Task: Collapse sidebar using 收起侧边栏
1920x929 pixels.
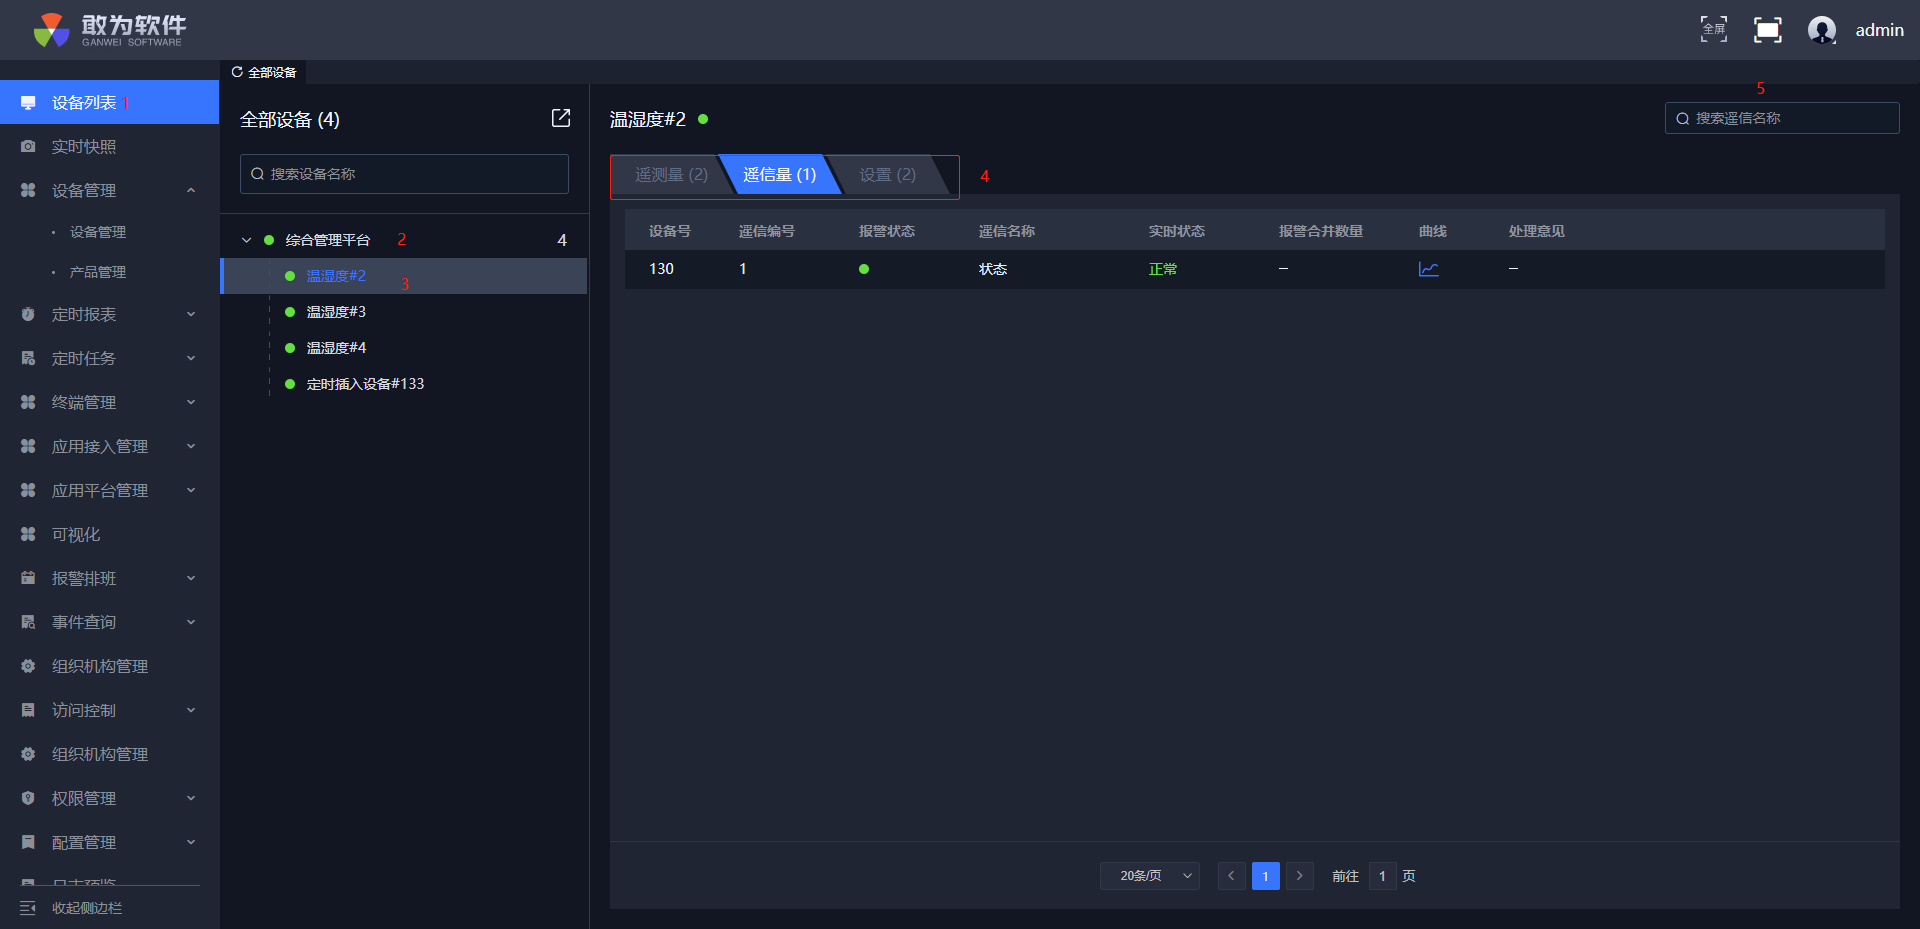Action: tap(86, 908)
